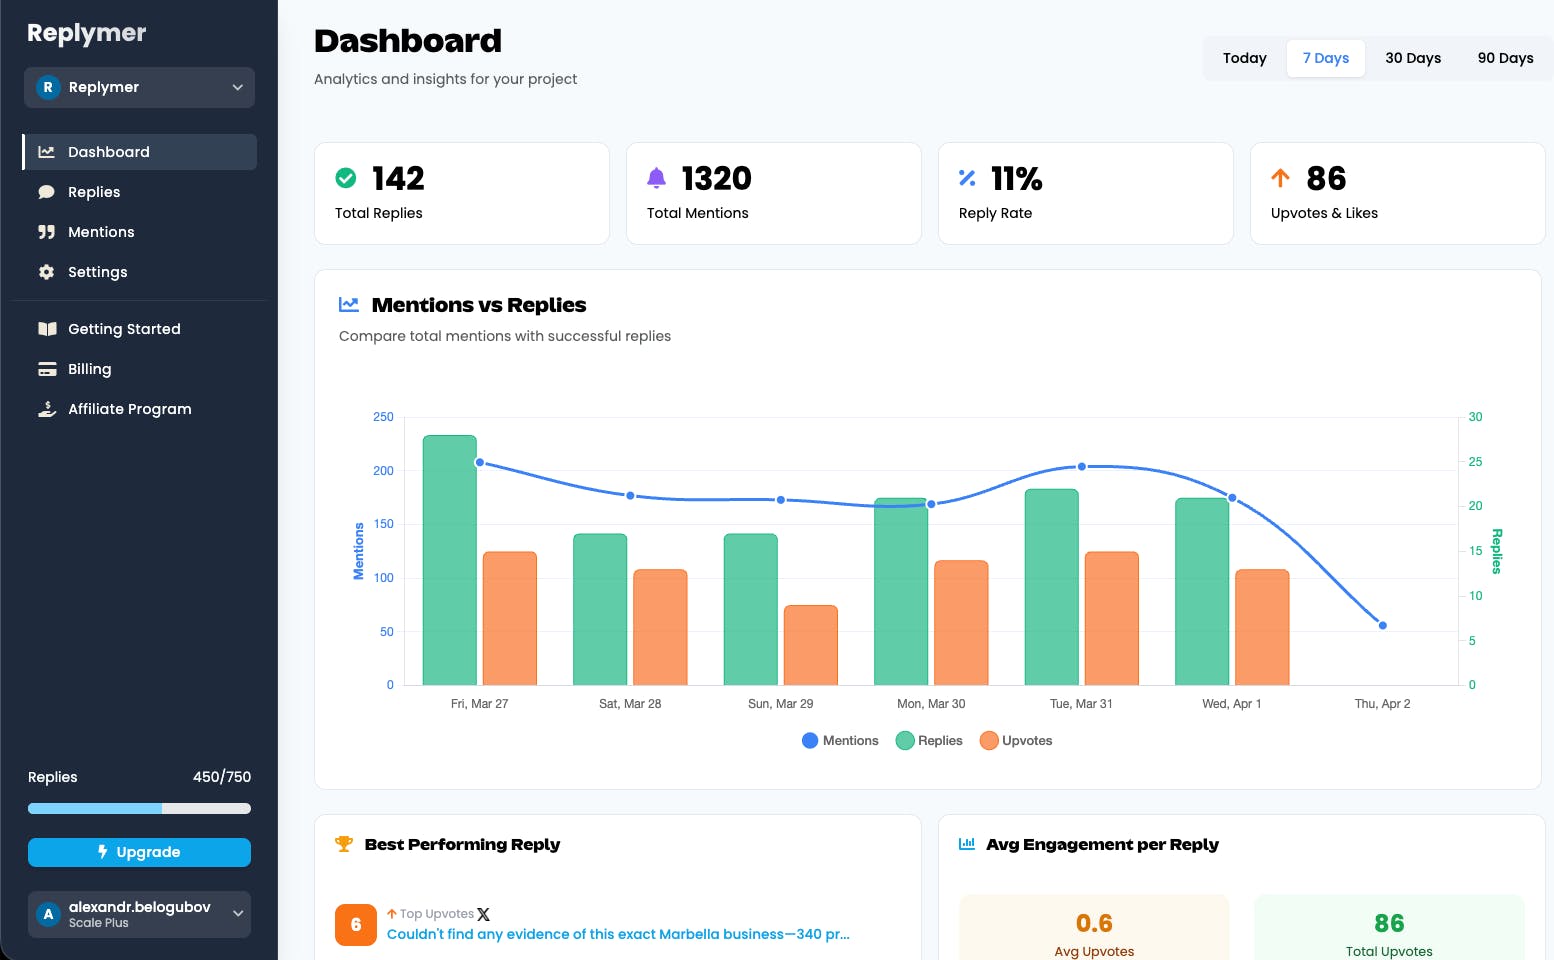Open Settings gear icon in sidebar
This screenshot has width=1554, height=960.
46,272
